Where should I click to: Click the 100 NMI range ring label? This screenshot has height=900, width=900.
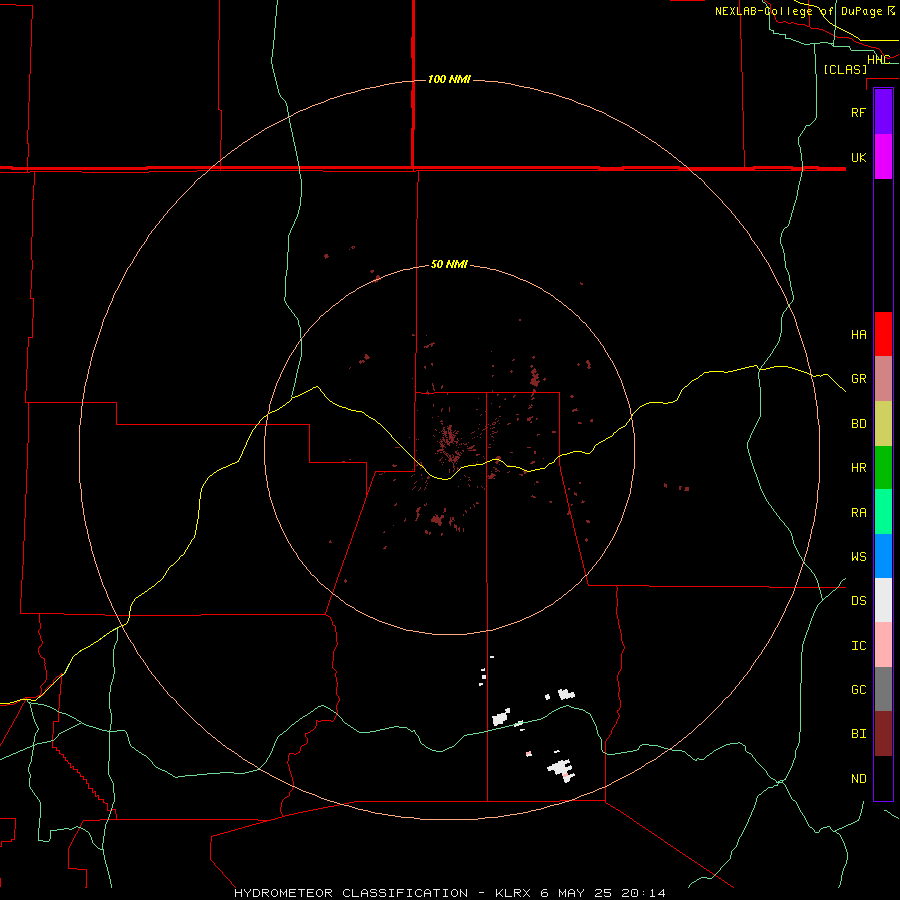[x=449, y=79]
